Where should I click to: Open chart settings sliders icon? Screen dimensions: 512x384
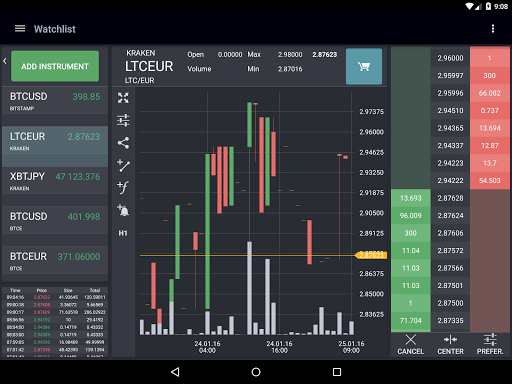coord(123,120)
